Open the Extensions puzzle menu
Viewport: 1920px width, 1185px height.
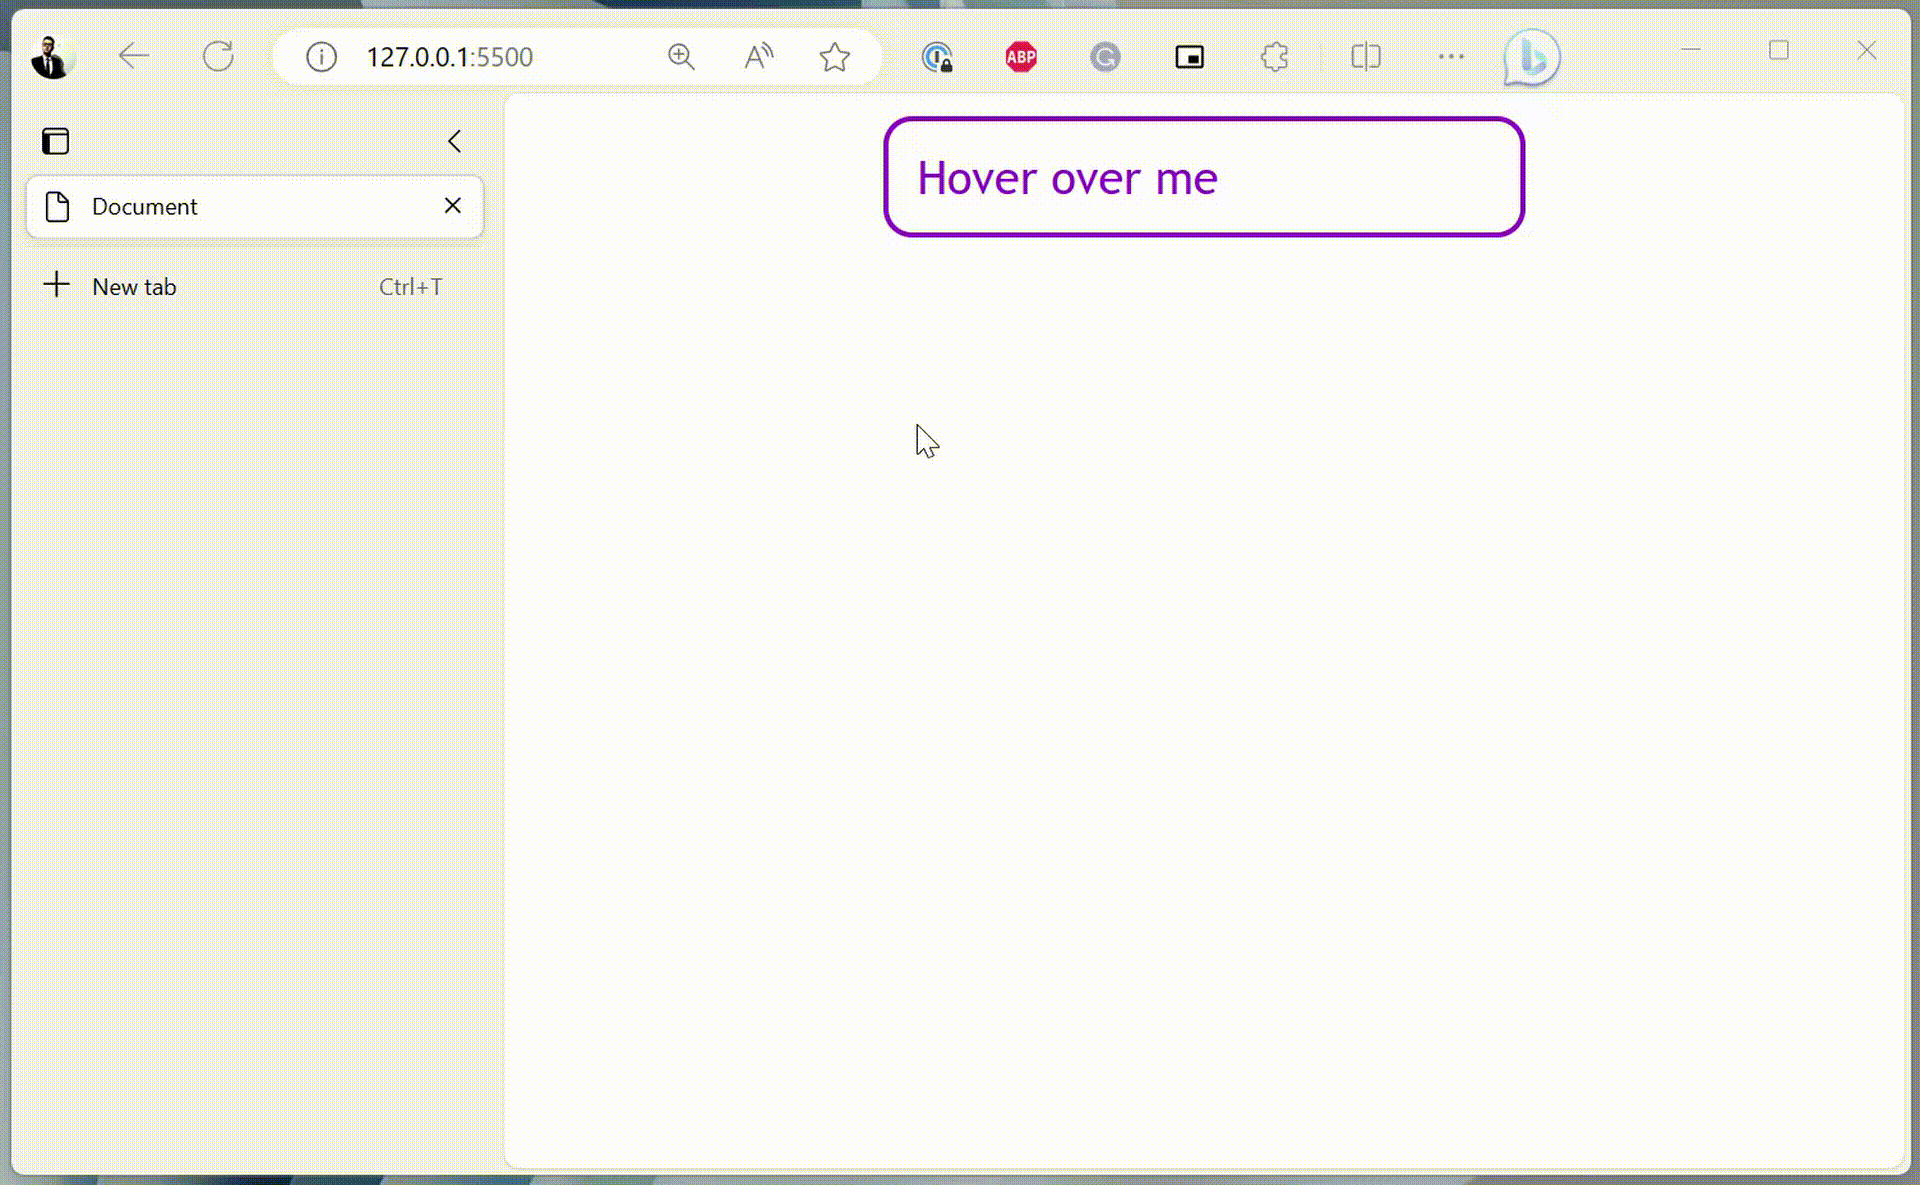pyautogui.click(x=1274, y=57)
